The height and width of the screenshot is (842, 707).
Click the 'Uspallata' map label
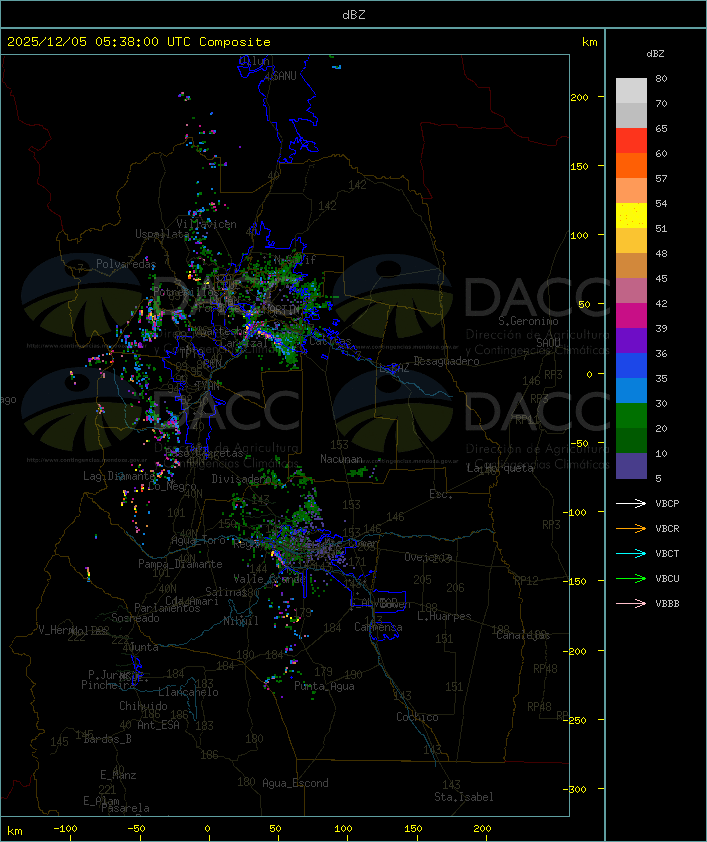(162, 234)
